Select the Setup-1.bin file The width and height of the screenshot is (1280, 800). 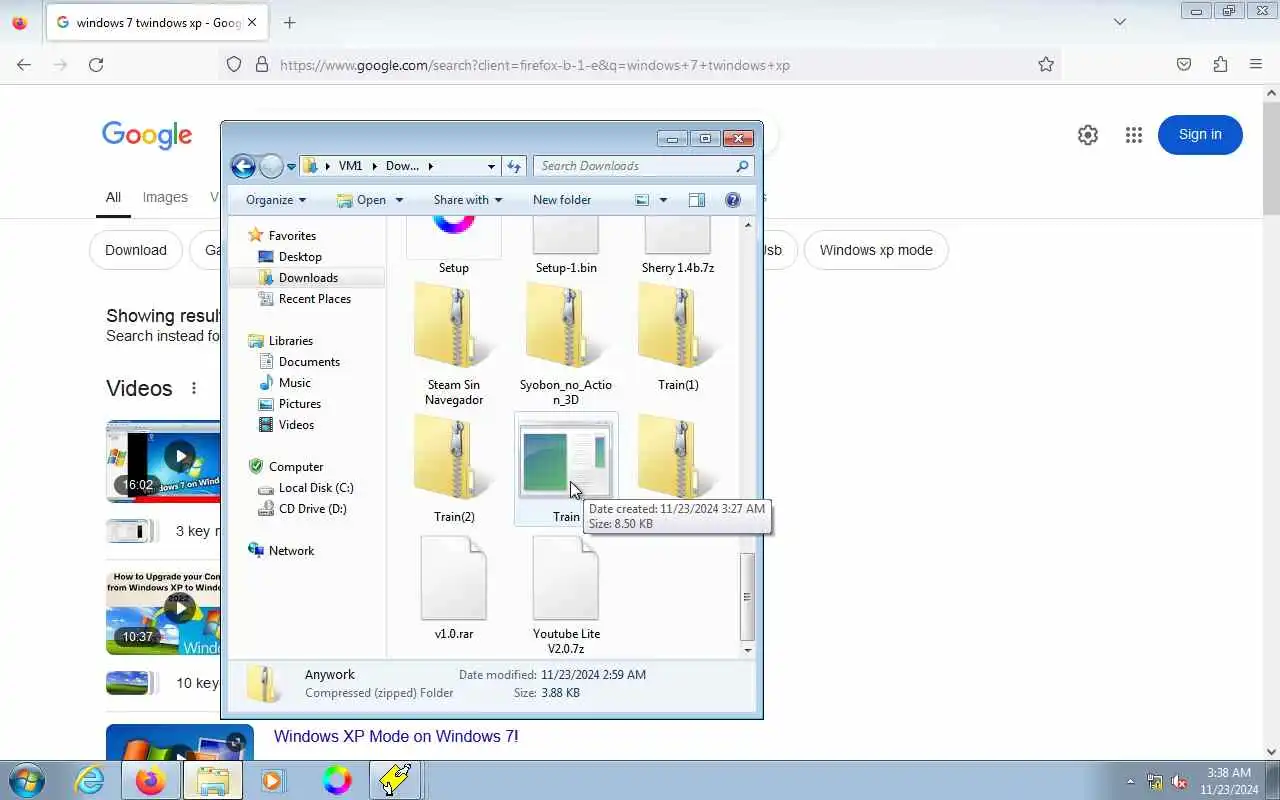click(x=566, y=244)
